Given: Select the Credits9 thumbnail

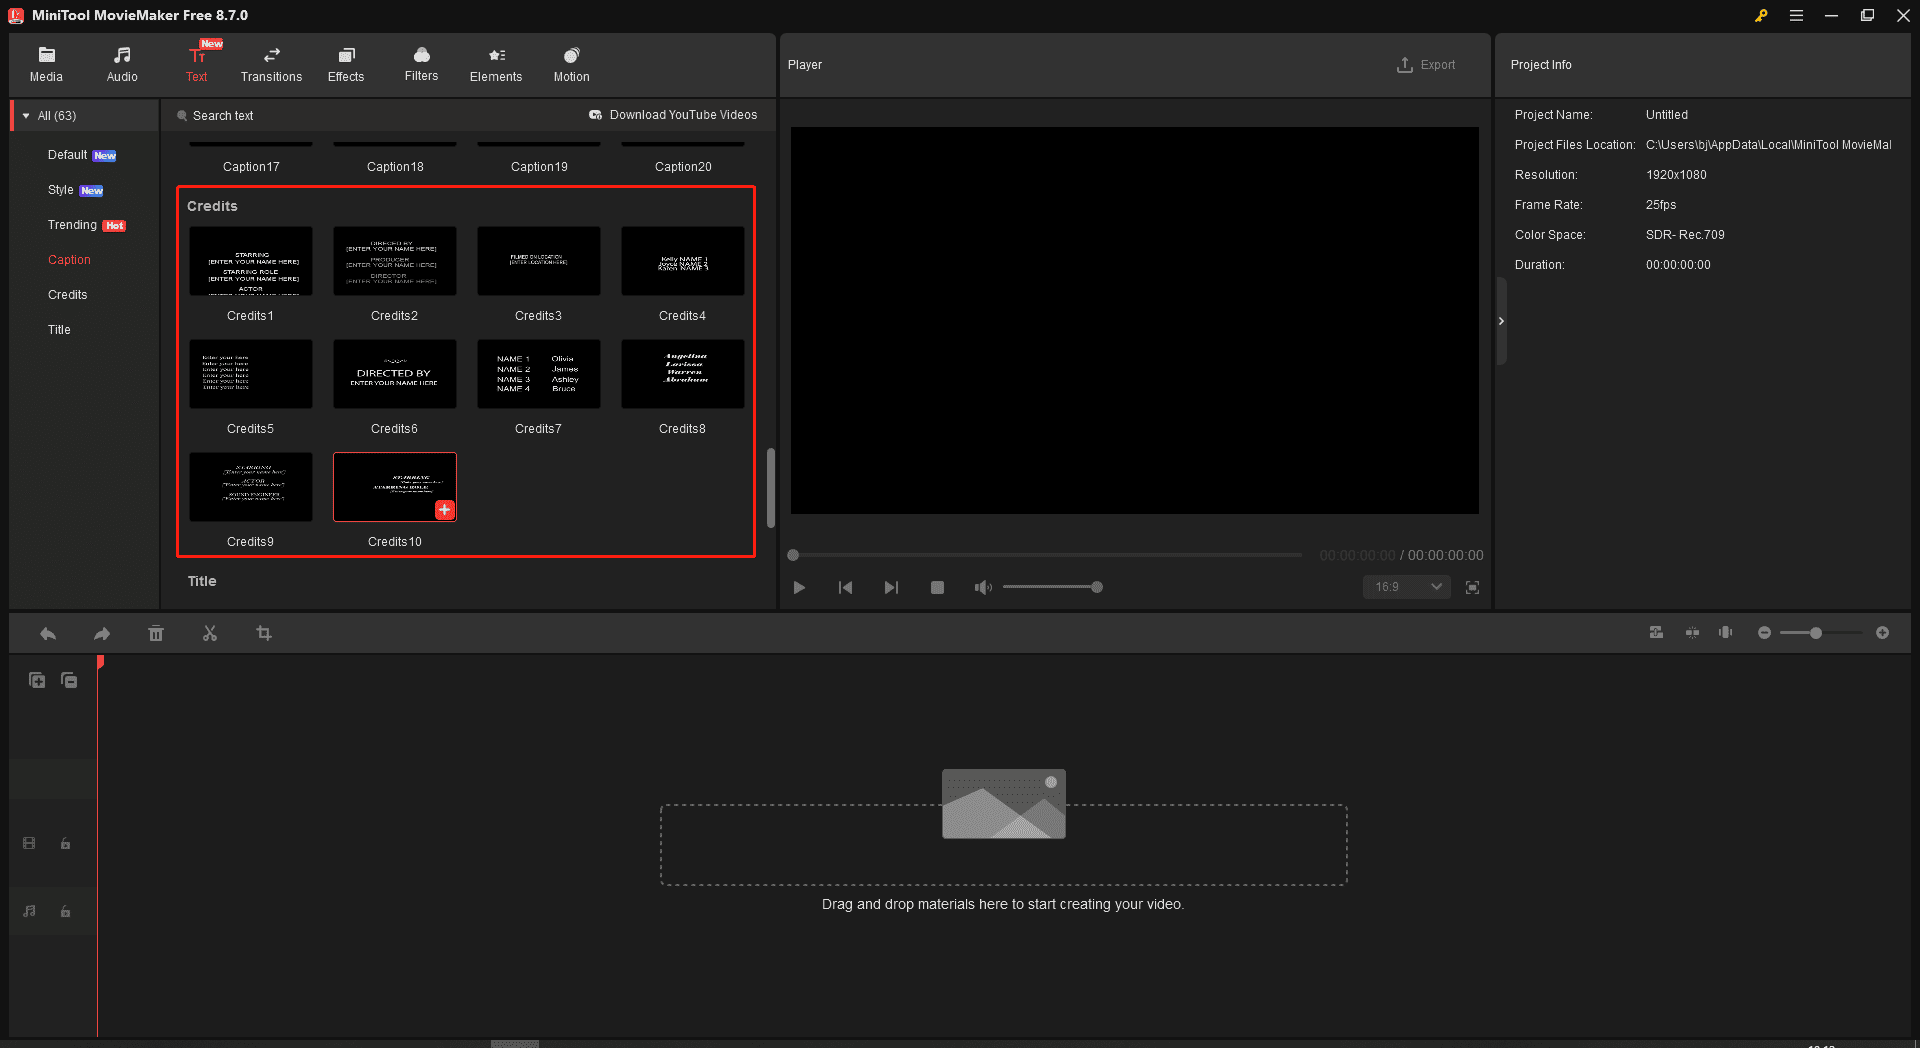Looking at the screenshot, I should pos(251,487).
